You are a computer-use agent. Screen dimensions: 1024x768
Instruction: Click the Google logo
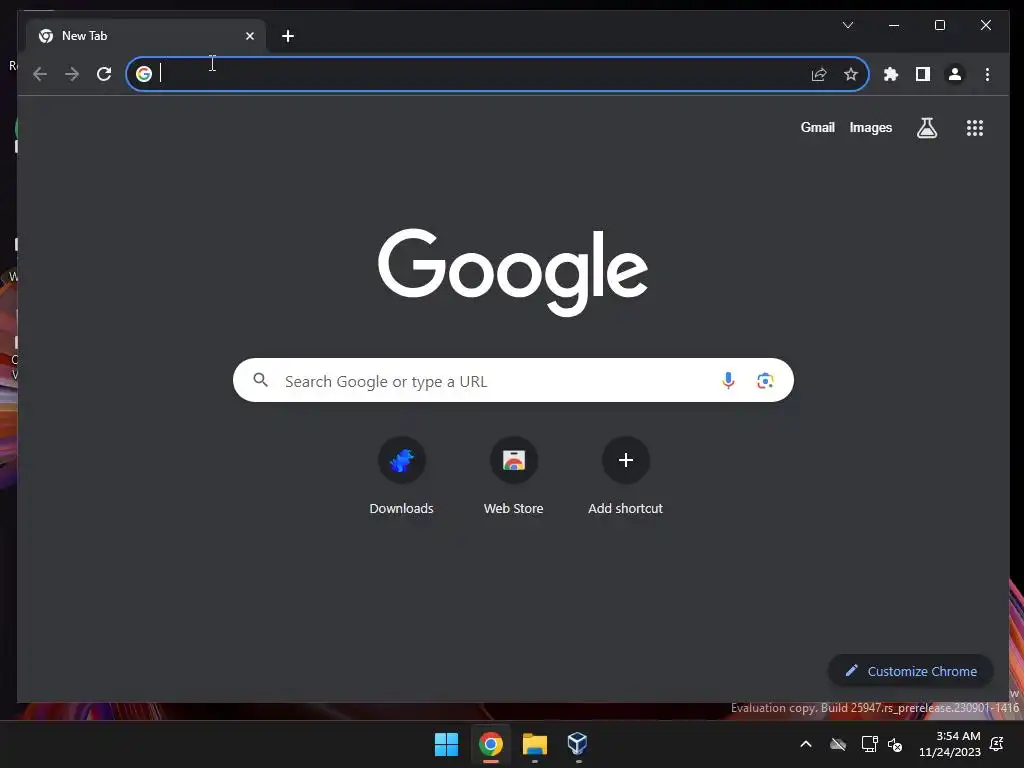(513, 272)
